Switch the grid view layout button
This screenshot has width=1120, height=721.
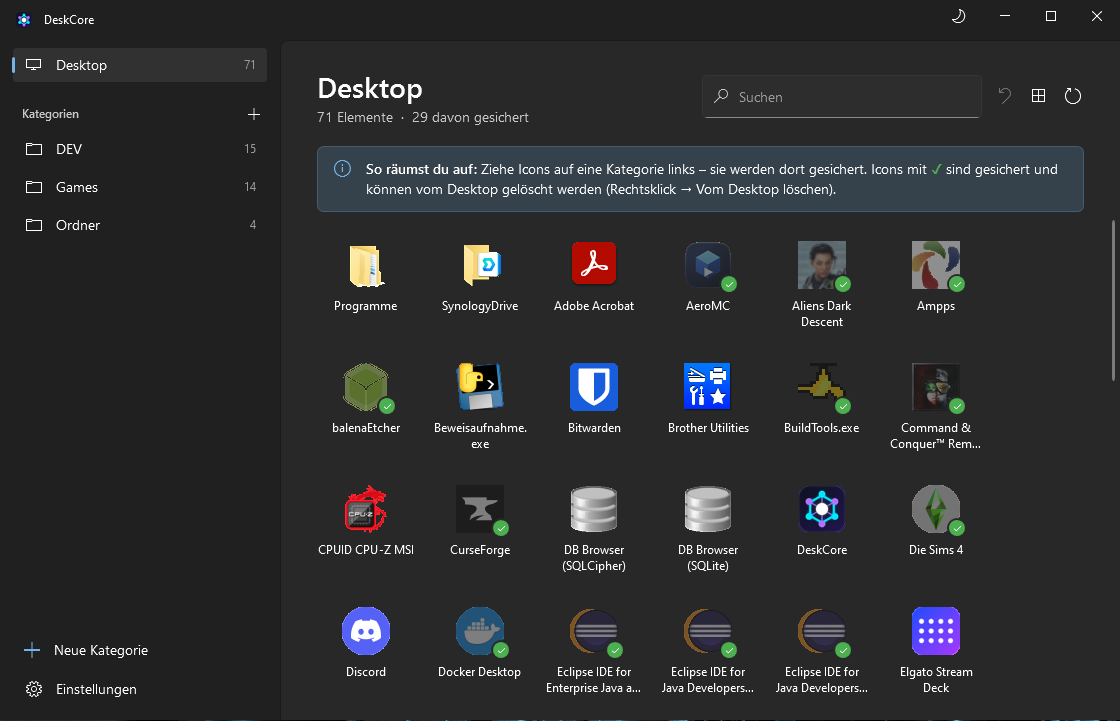[1039, 96]
